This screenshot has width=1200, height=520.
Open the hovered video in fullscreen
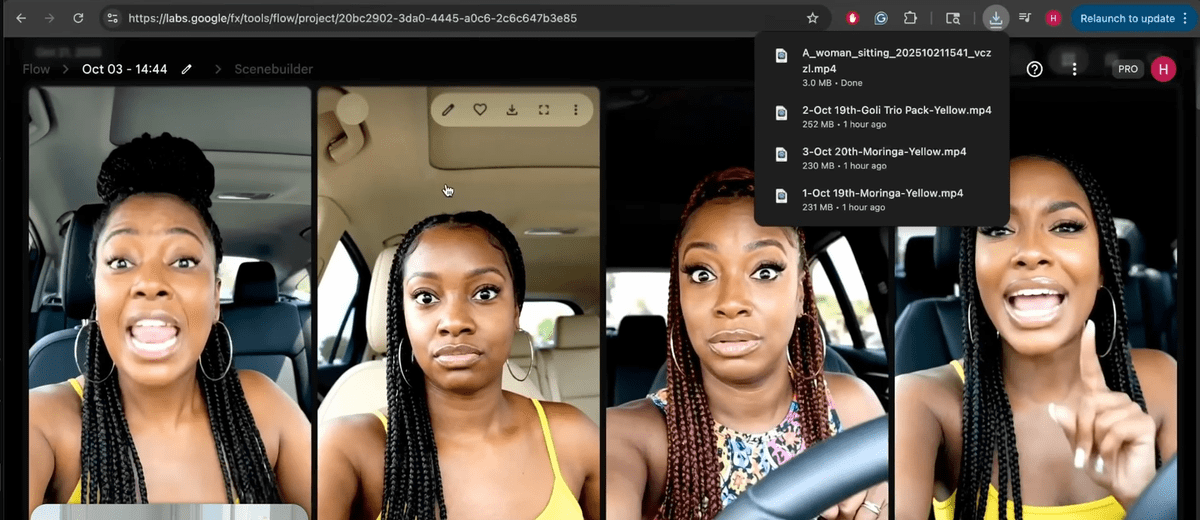[x=544, y=110]
